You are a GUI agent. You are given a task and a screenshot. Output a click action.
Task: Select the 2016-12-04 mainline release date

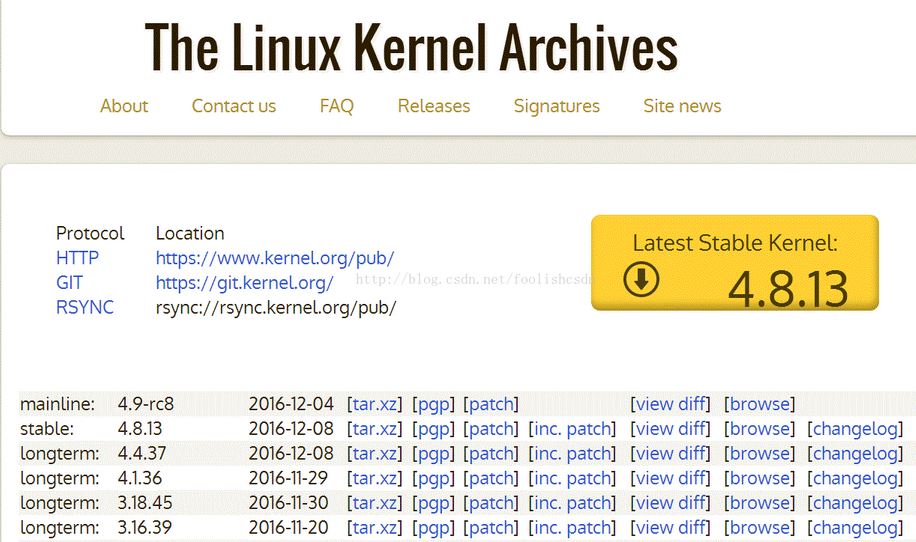pos(291,404)
